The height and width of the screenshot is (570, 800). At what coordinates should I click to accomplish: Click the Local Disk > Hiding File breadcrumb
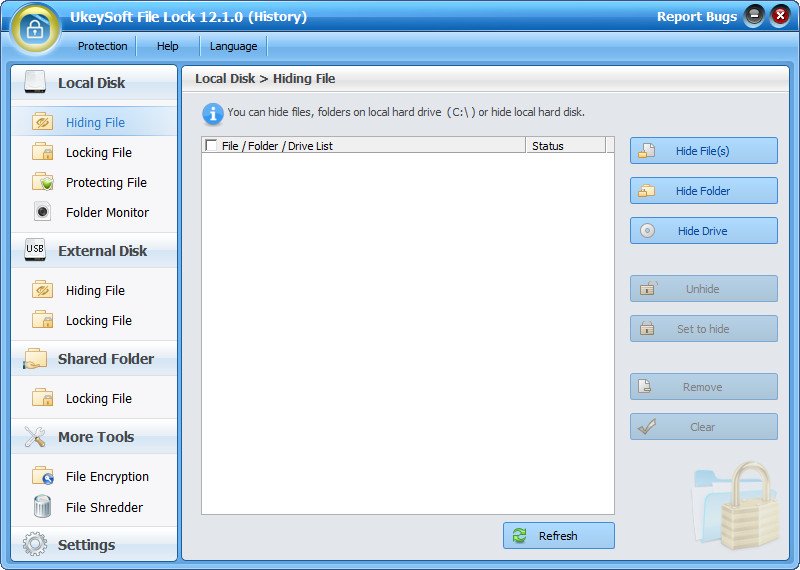(265, 79)
